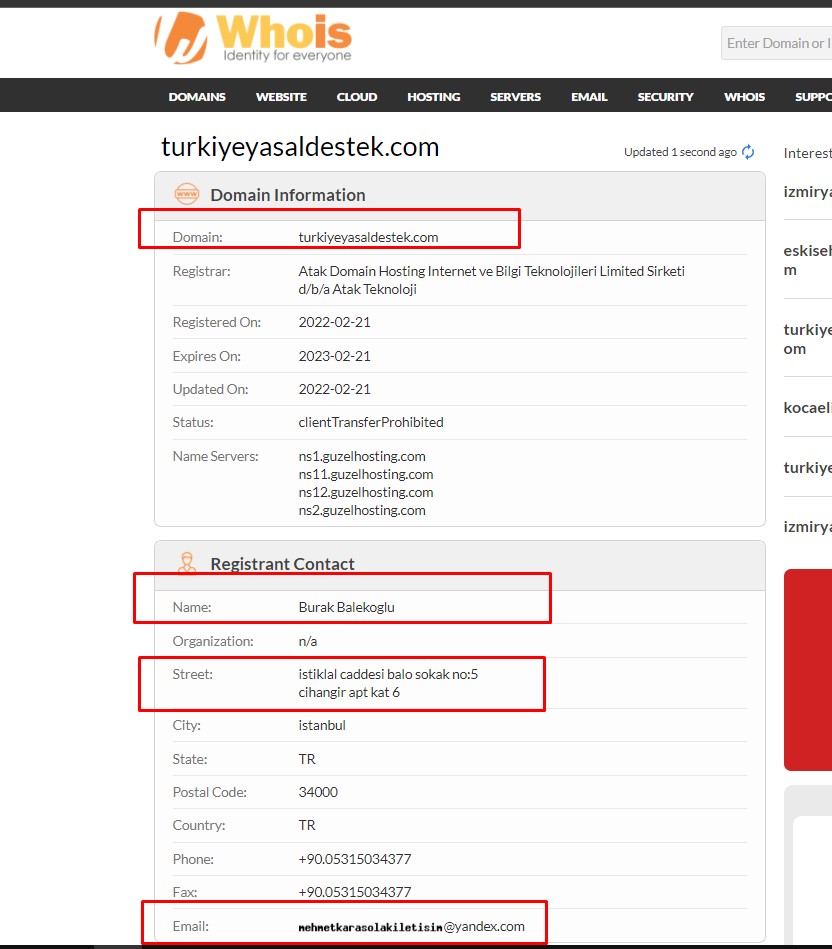Open the SECURITY menu
The height and width of the screenshot is (949, 832).
coord(666,97)
